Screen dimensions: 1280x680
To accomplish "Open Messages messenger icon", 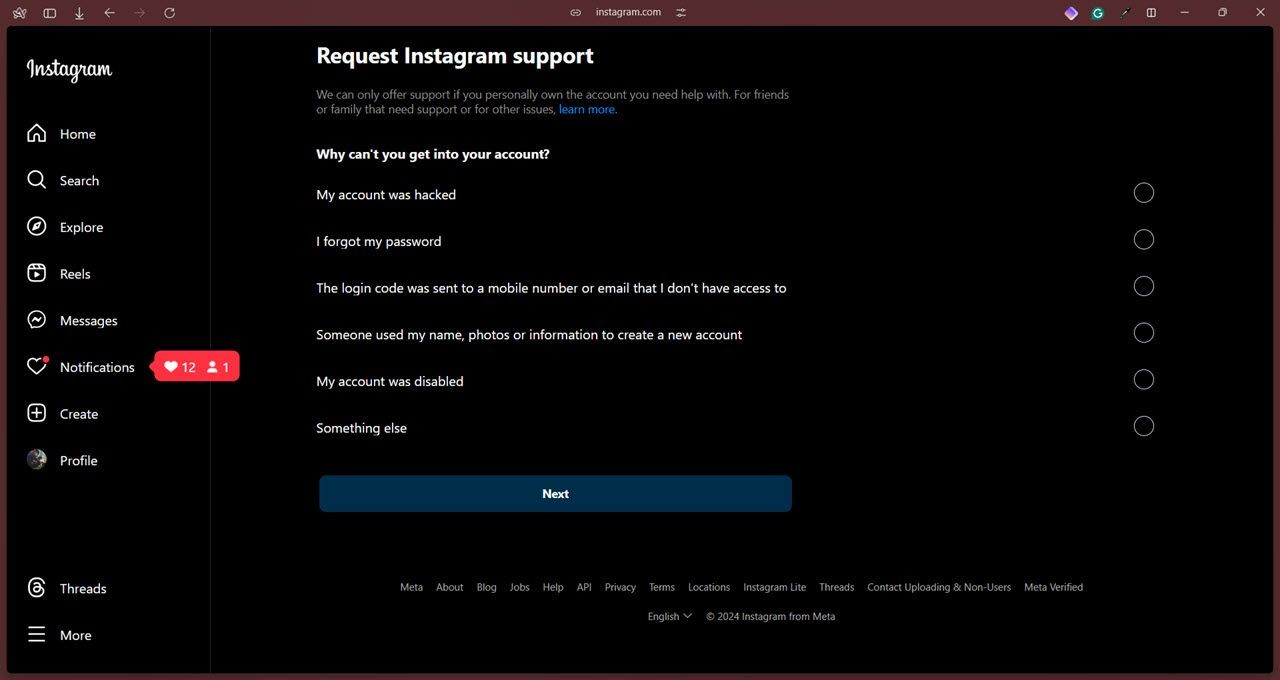I will point(37,320).
